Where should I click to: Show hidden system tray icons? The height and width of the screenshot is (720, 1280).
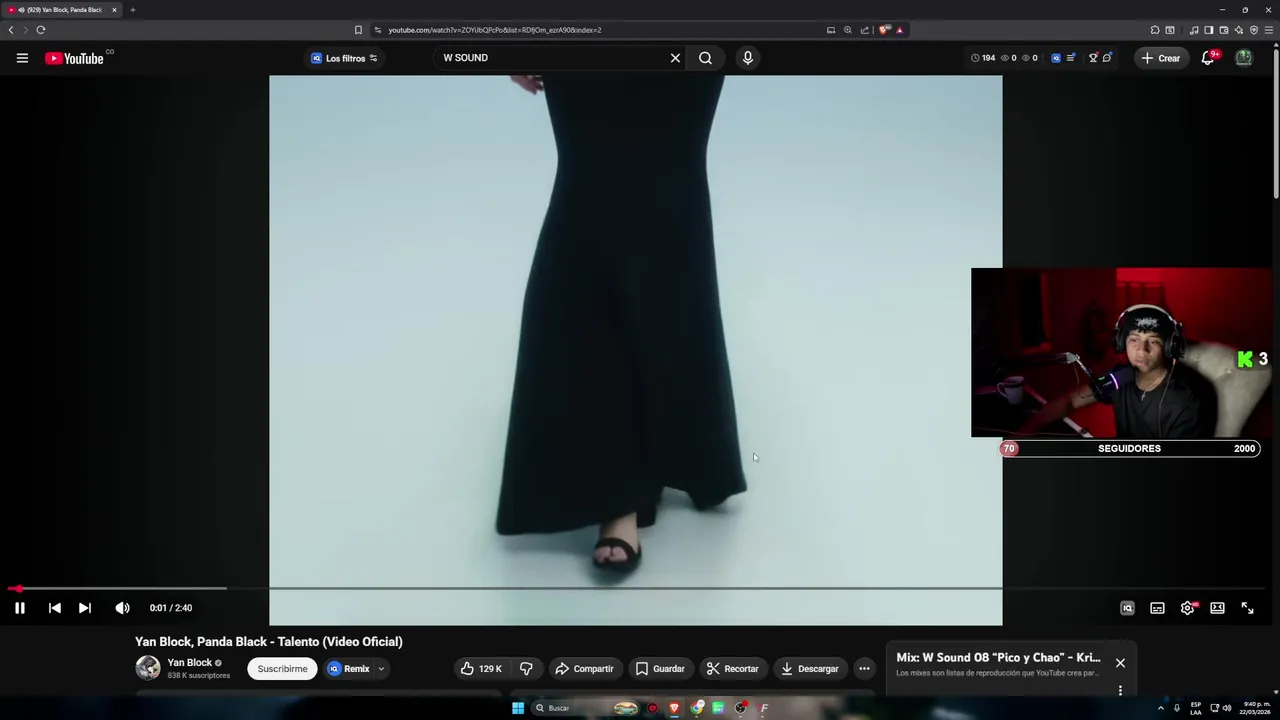tap(1161, 708)
